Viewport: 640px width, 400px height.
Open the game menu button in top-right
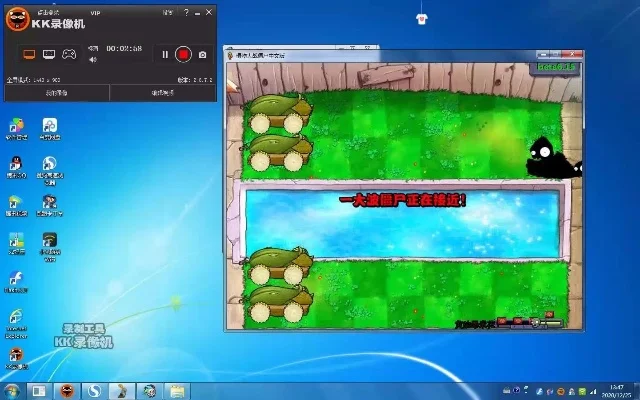tap(556, 67)
